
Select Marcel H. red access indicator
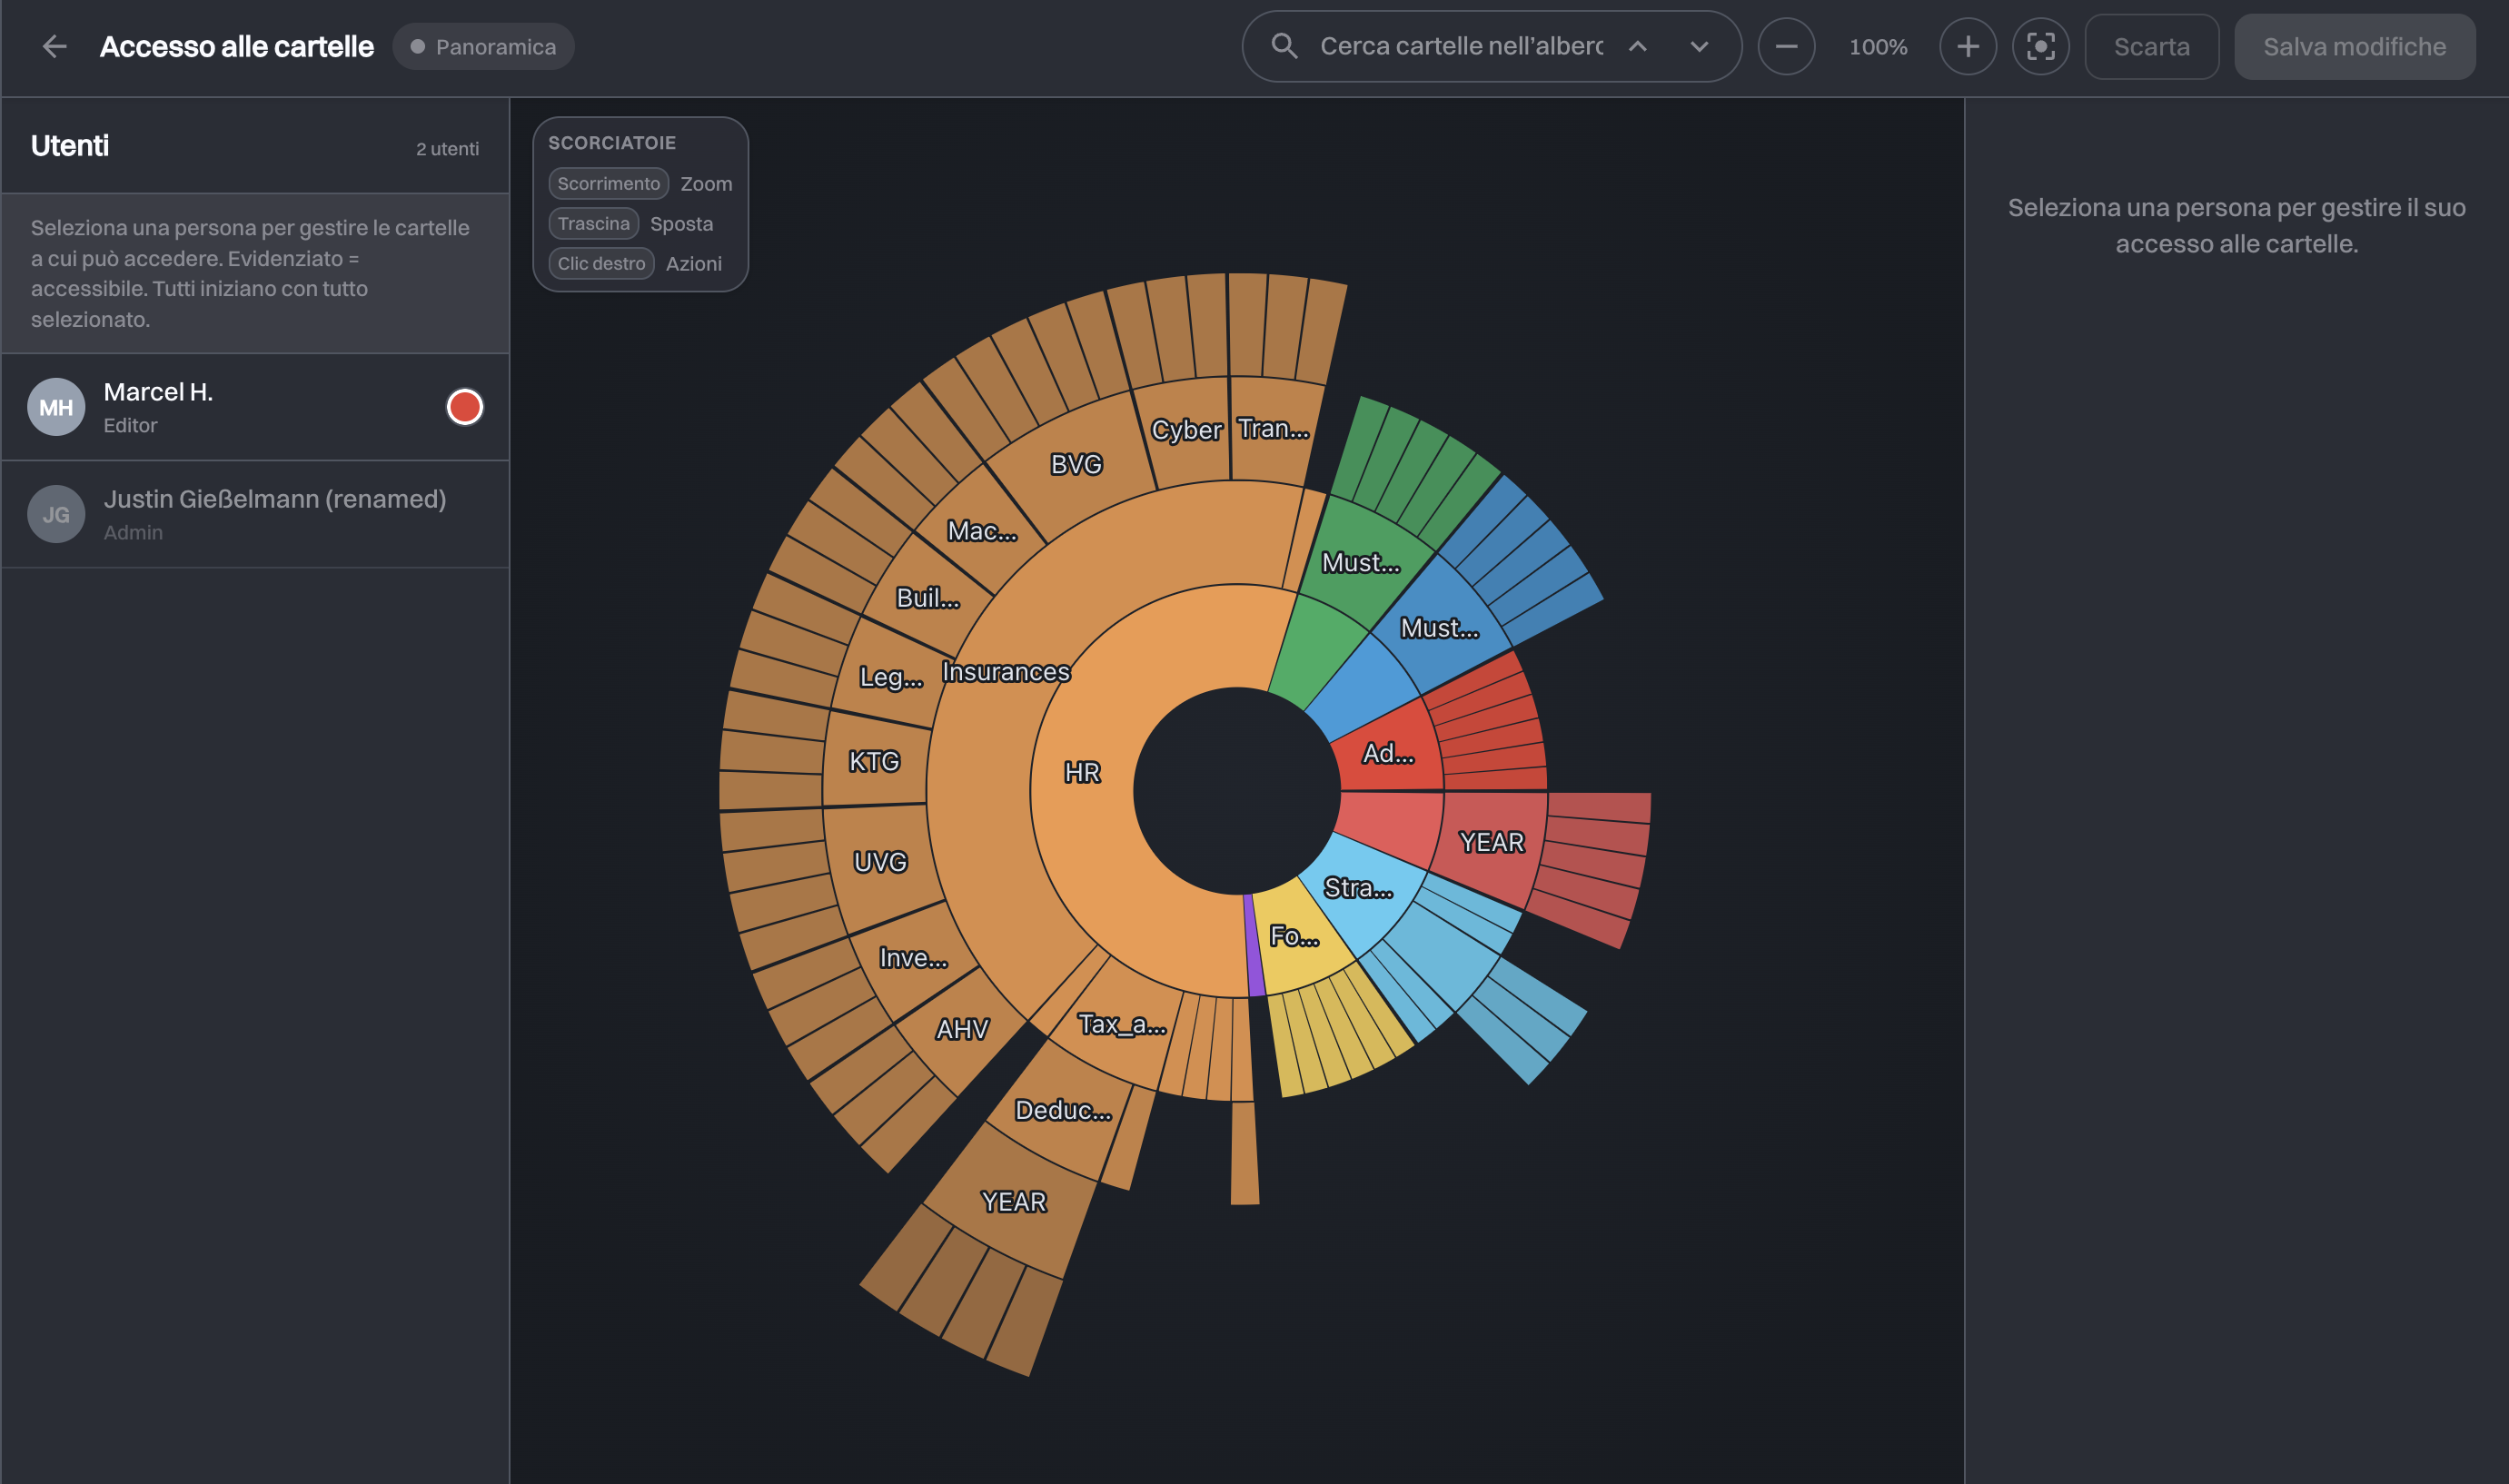[x=464, y=407]
